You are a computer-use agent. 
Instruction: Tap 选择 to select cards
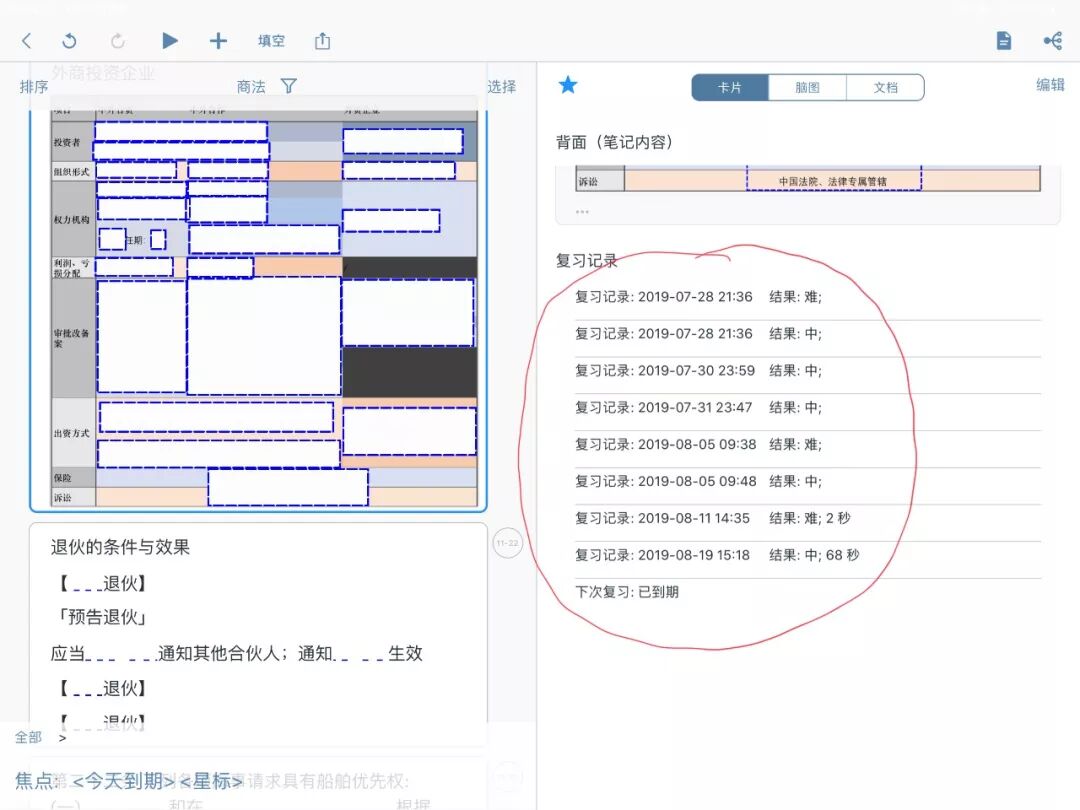(x=501, y=87)
